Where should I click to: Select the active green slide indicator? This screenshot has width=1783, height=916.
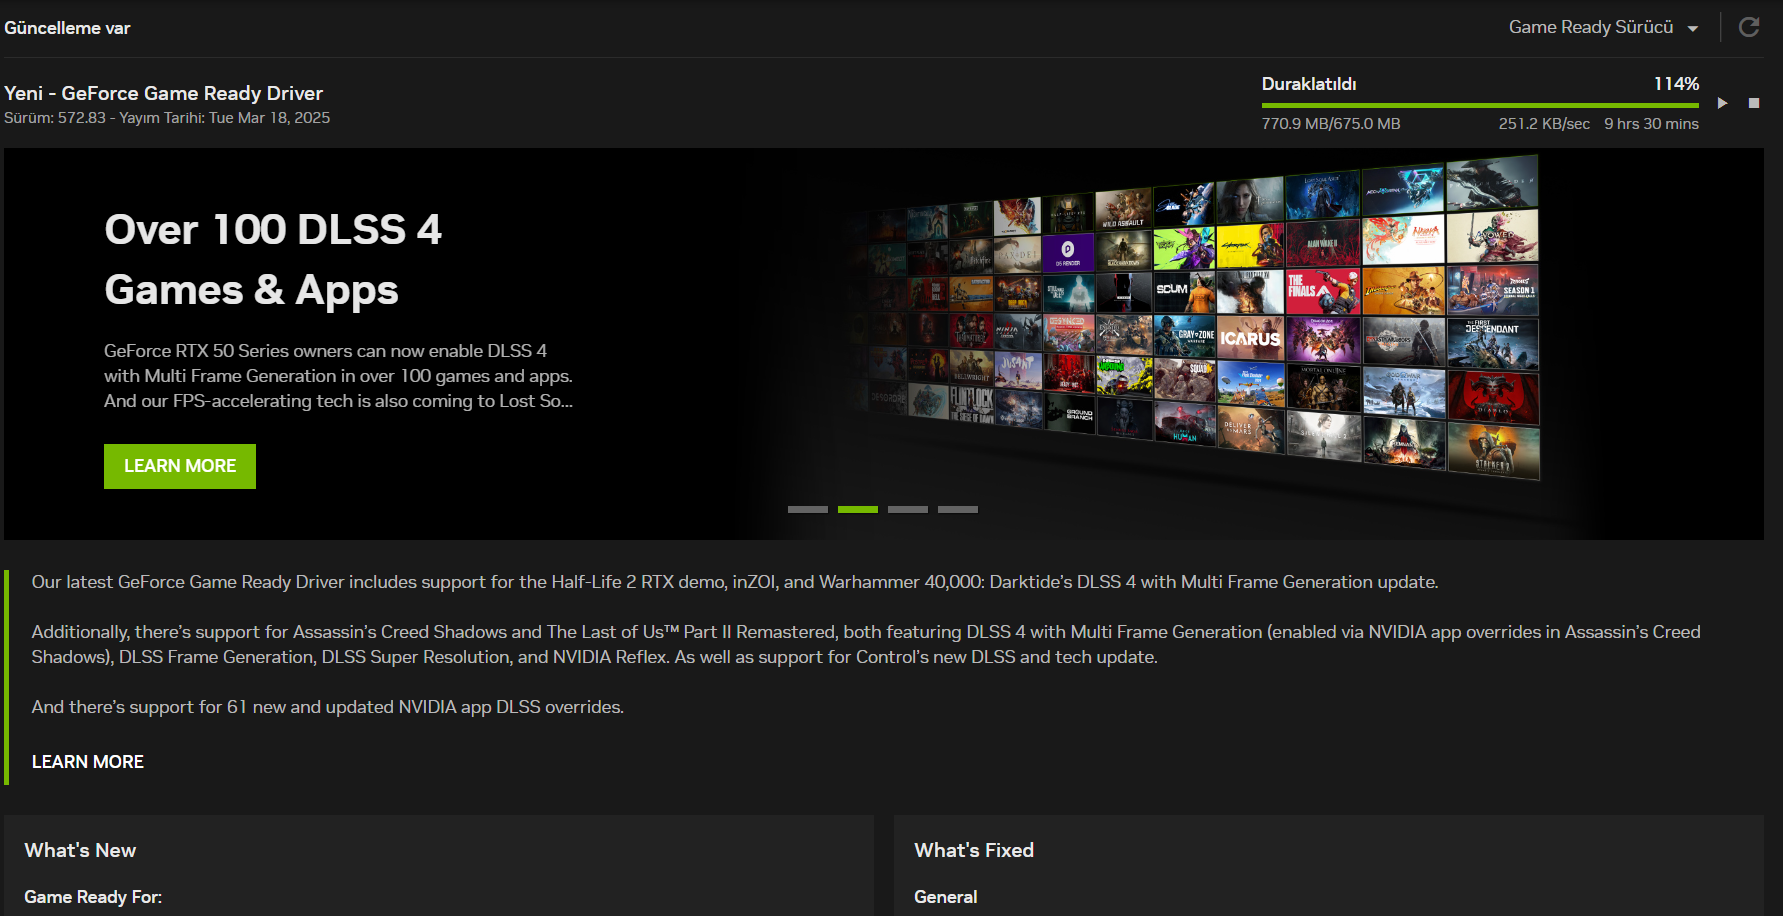[x=858, y=510]
